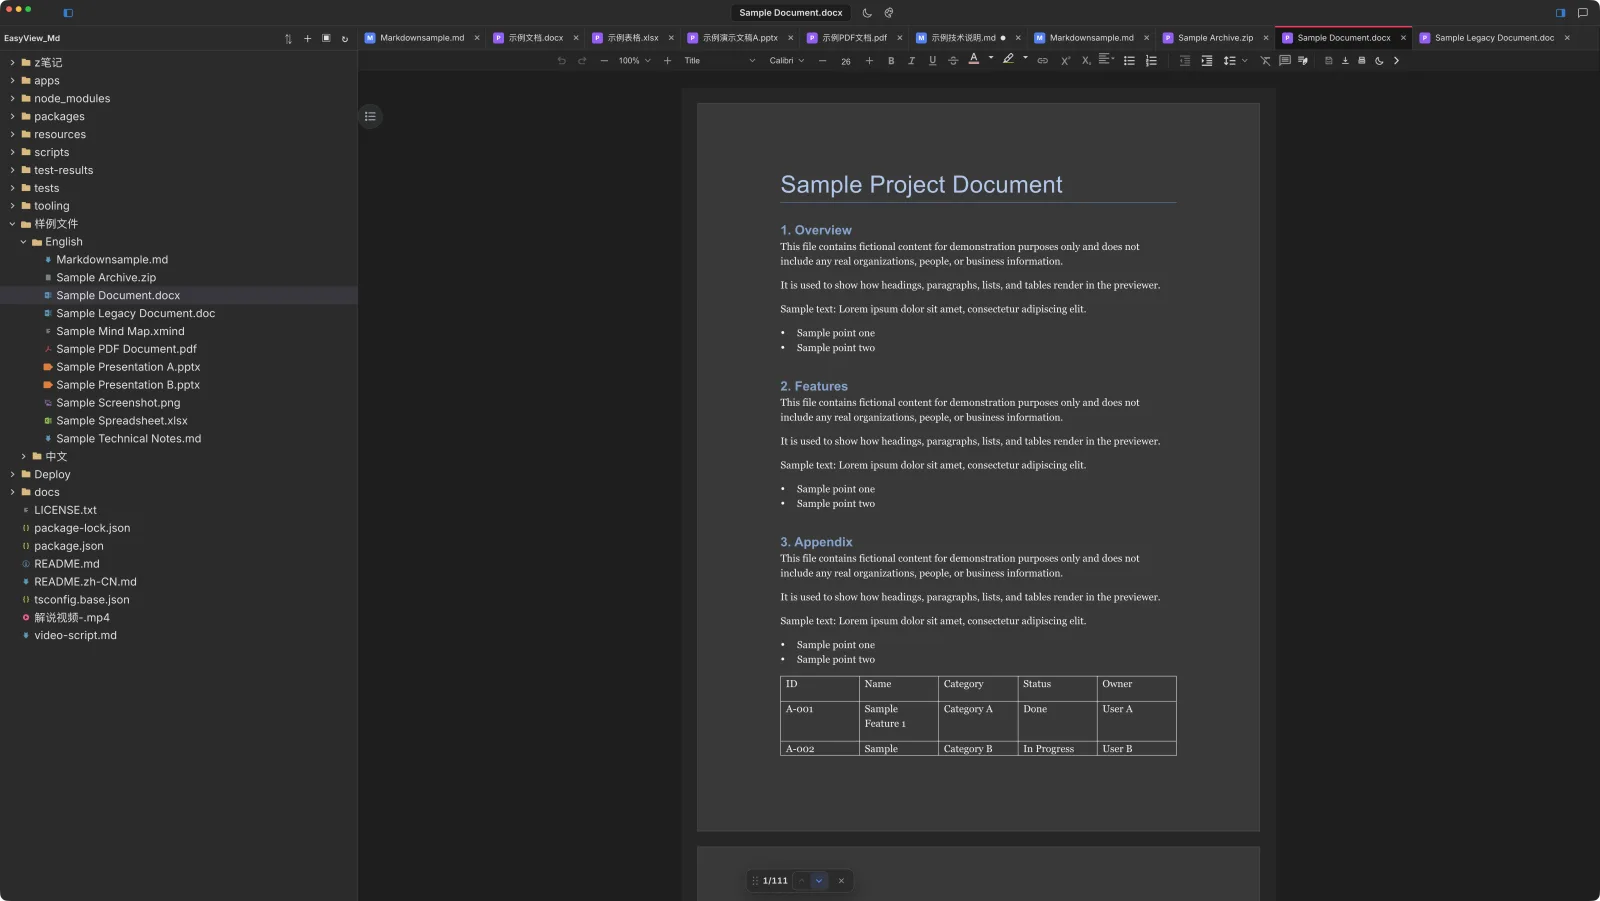This screenshot has width=1600, height=901.
Task: Redo edit in document toolbar
Action: coord(582,61)
